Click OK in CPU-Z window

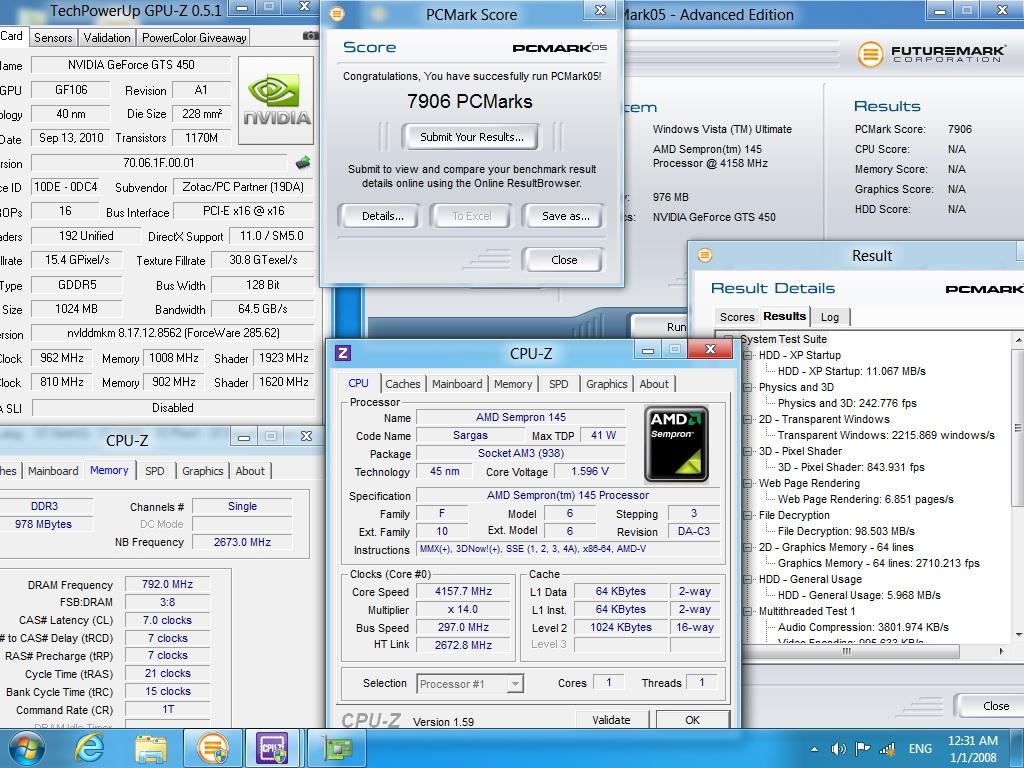(x=692, y=719)
